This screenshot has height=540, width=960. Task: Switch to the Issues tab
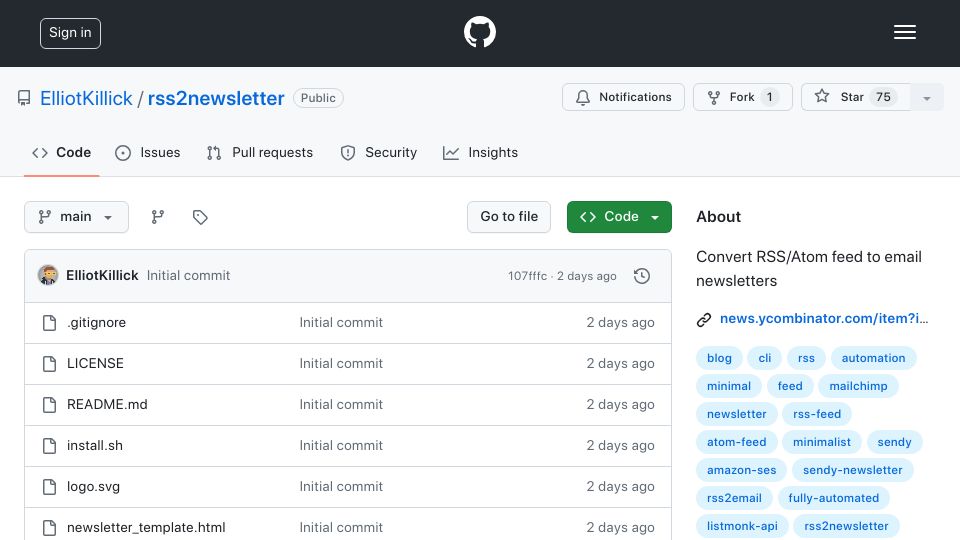(148, 152)
